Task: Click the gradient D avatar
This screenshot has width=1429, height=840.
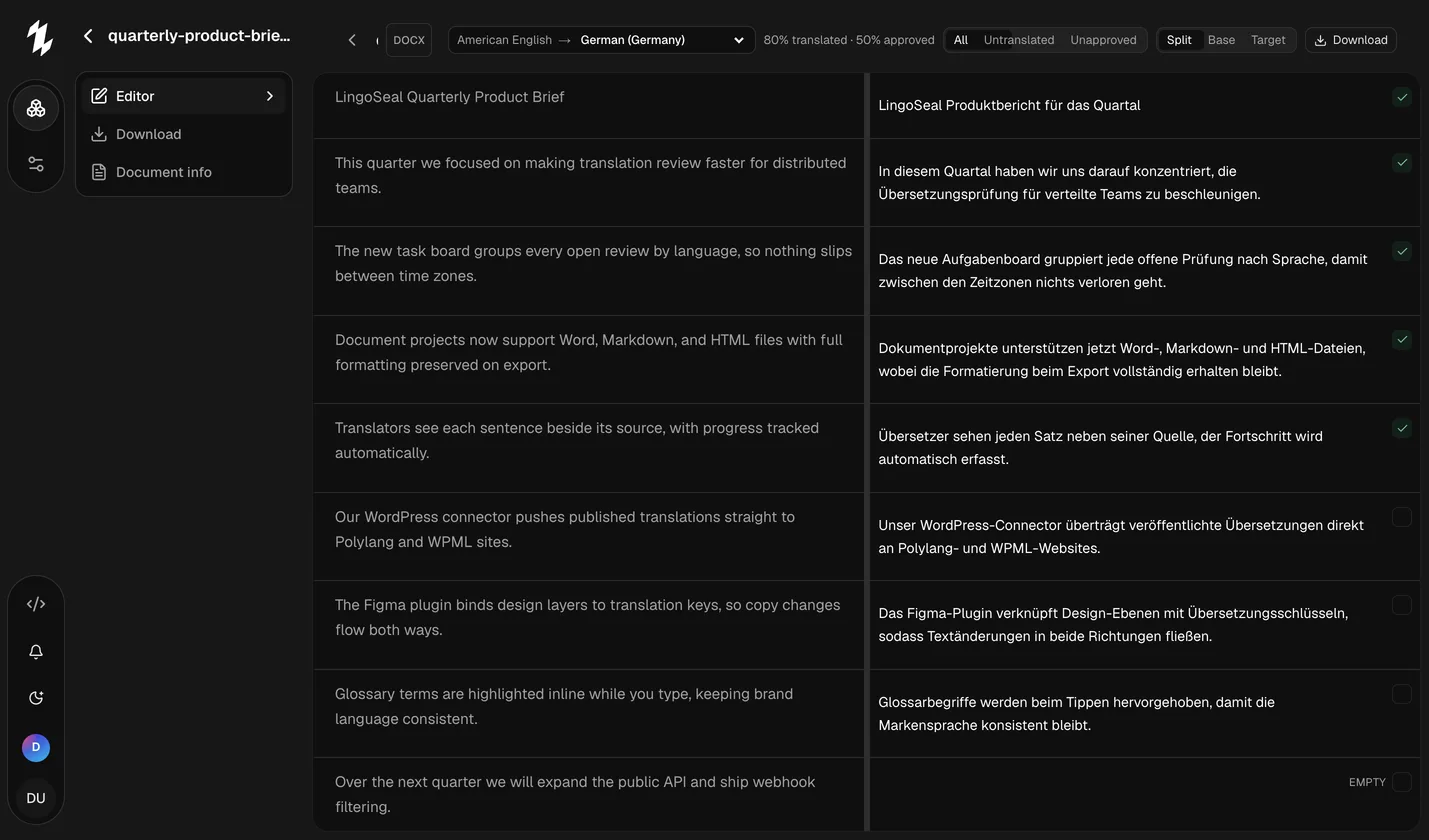Action: (x=36, y=747)
